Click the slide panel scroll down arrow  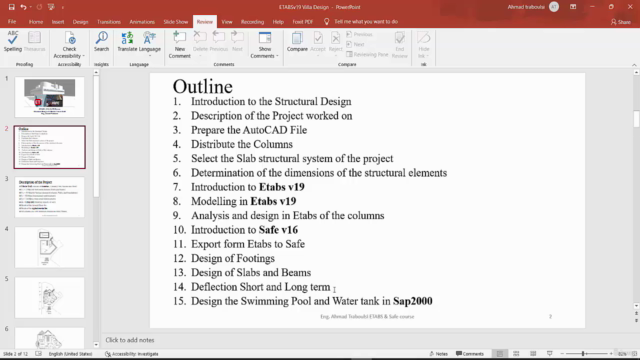click(96, 344)
